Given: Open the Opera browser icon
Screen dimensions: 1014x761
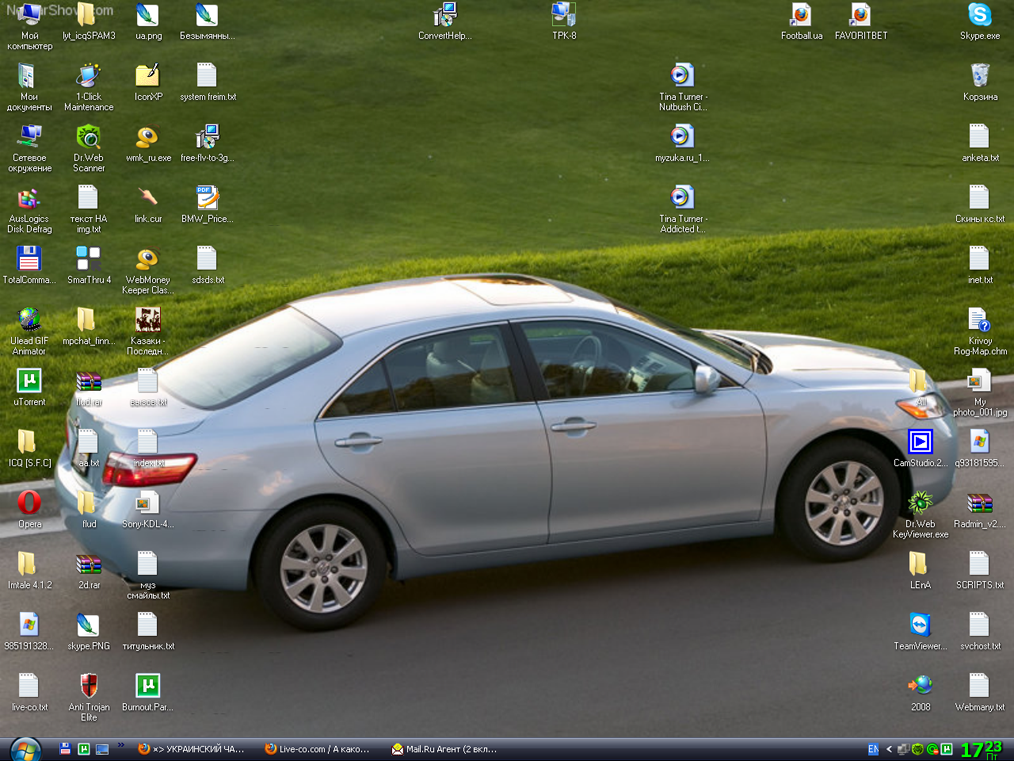Looking at the screenshot, I should click(29, 503).
